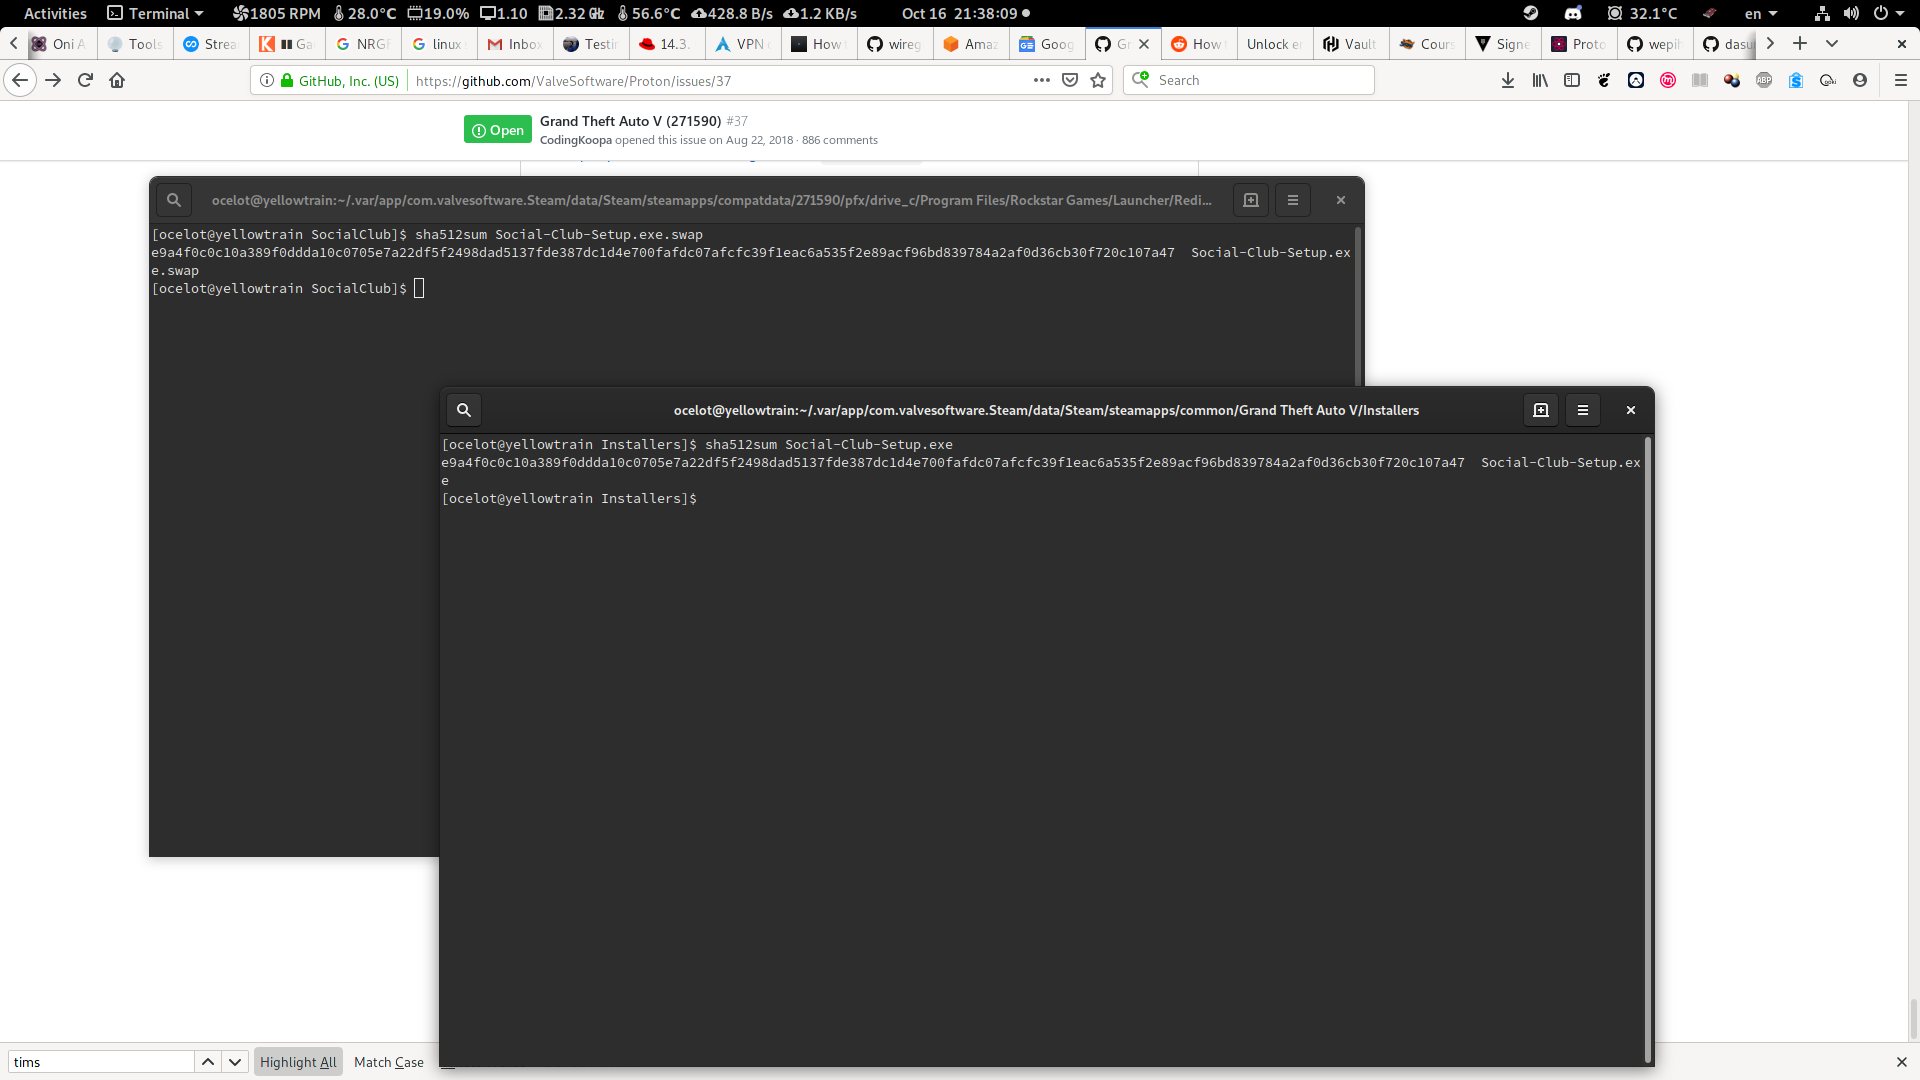Add a new tab in SocialClub terminal
1920x1080 pixels.
coord(1251,200)
